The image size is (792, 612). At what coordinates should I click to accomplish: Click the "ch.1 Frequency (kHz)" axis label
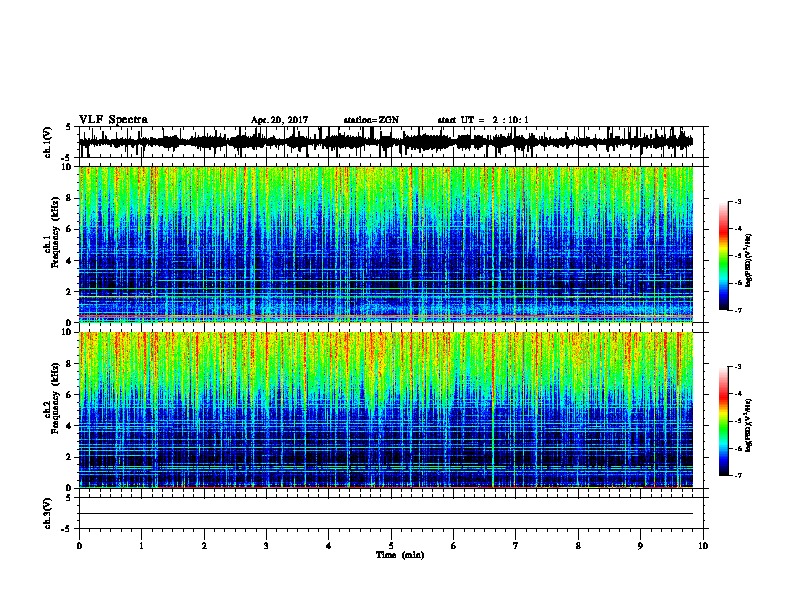(x=52, y=233)
